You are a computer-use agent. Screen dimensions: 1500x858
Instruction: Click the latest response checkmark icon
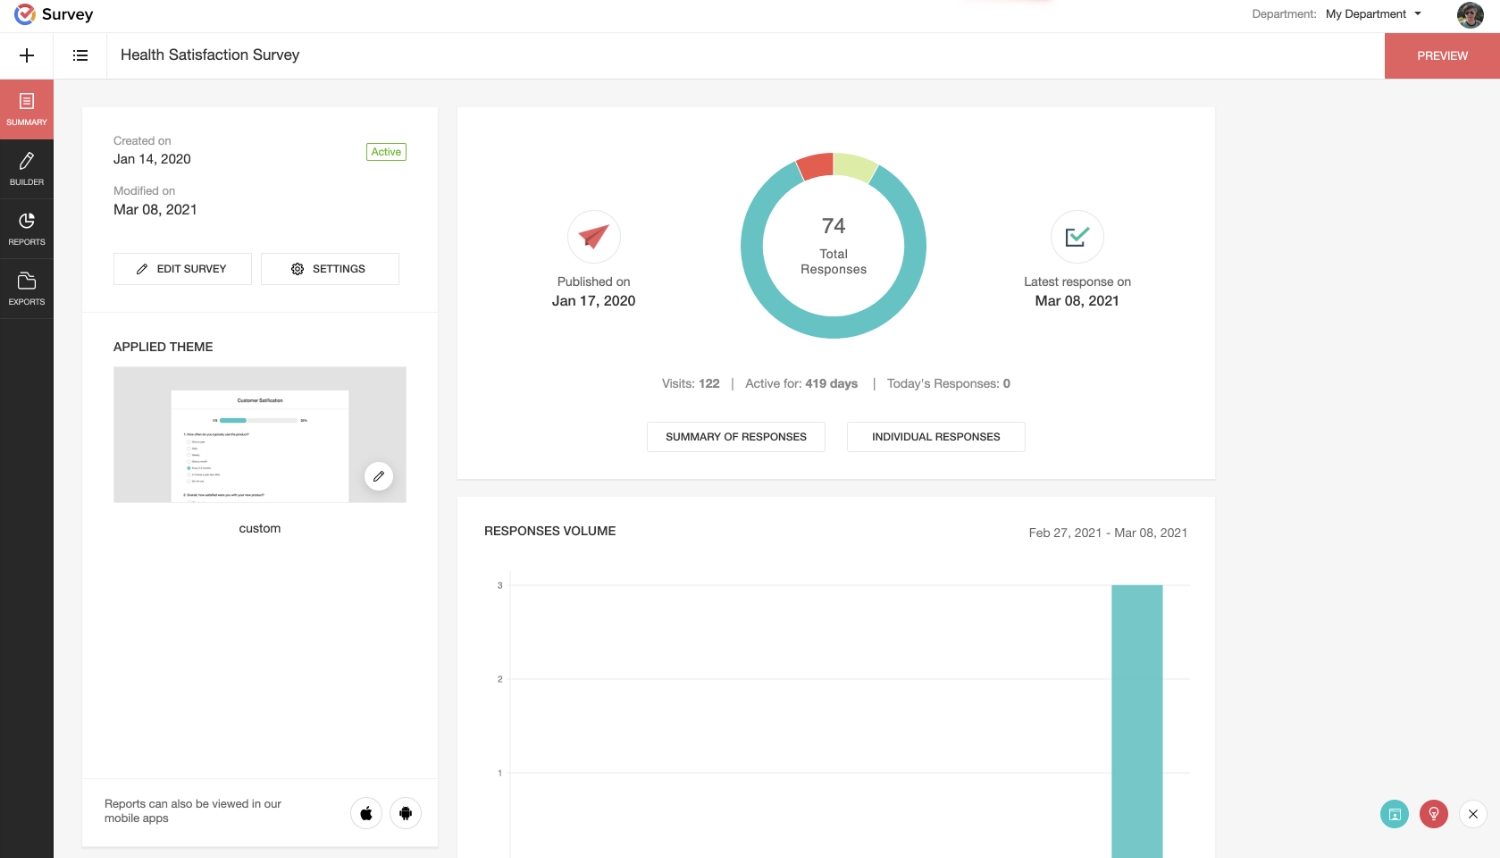[1077, 237]
